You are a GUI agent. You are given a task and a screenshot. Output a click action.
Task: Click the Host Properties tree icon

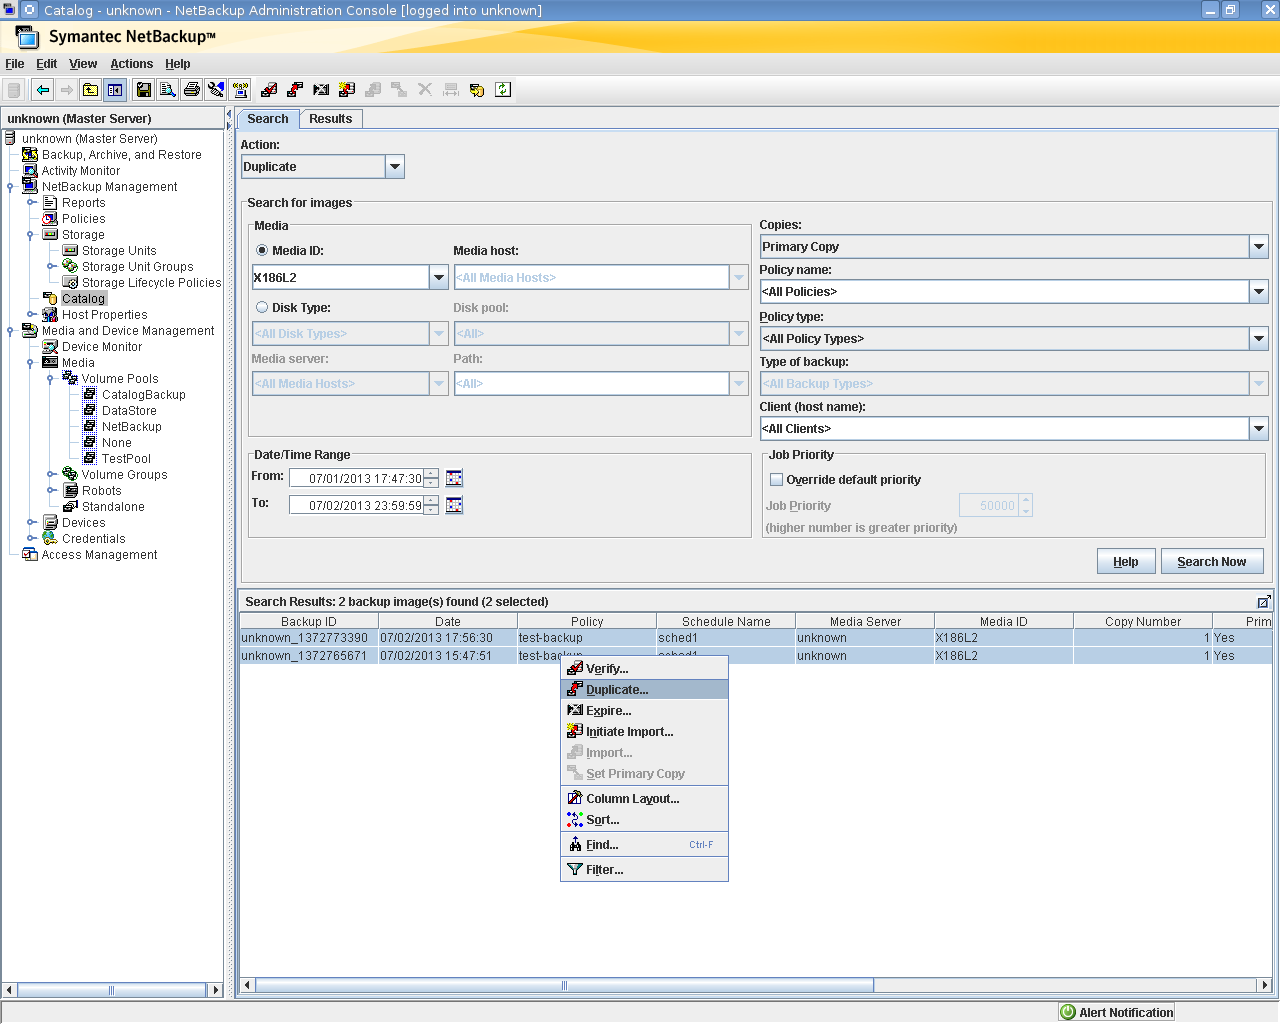click(50, 315)
